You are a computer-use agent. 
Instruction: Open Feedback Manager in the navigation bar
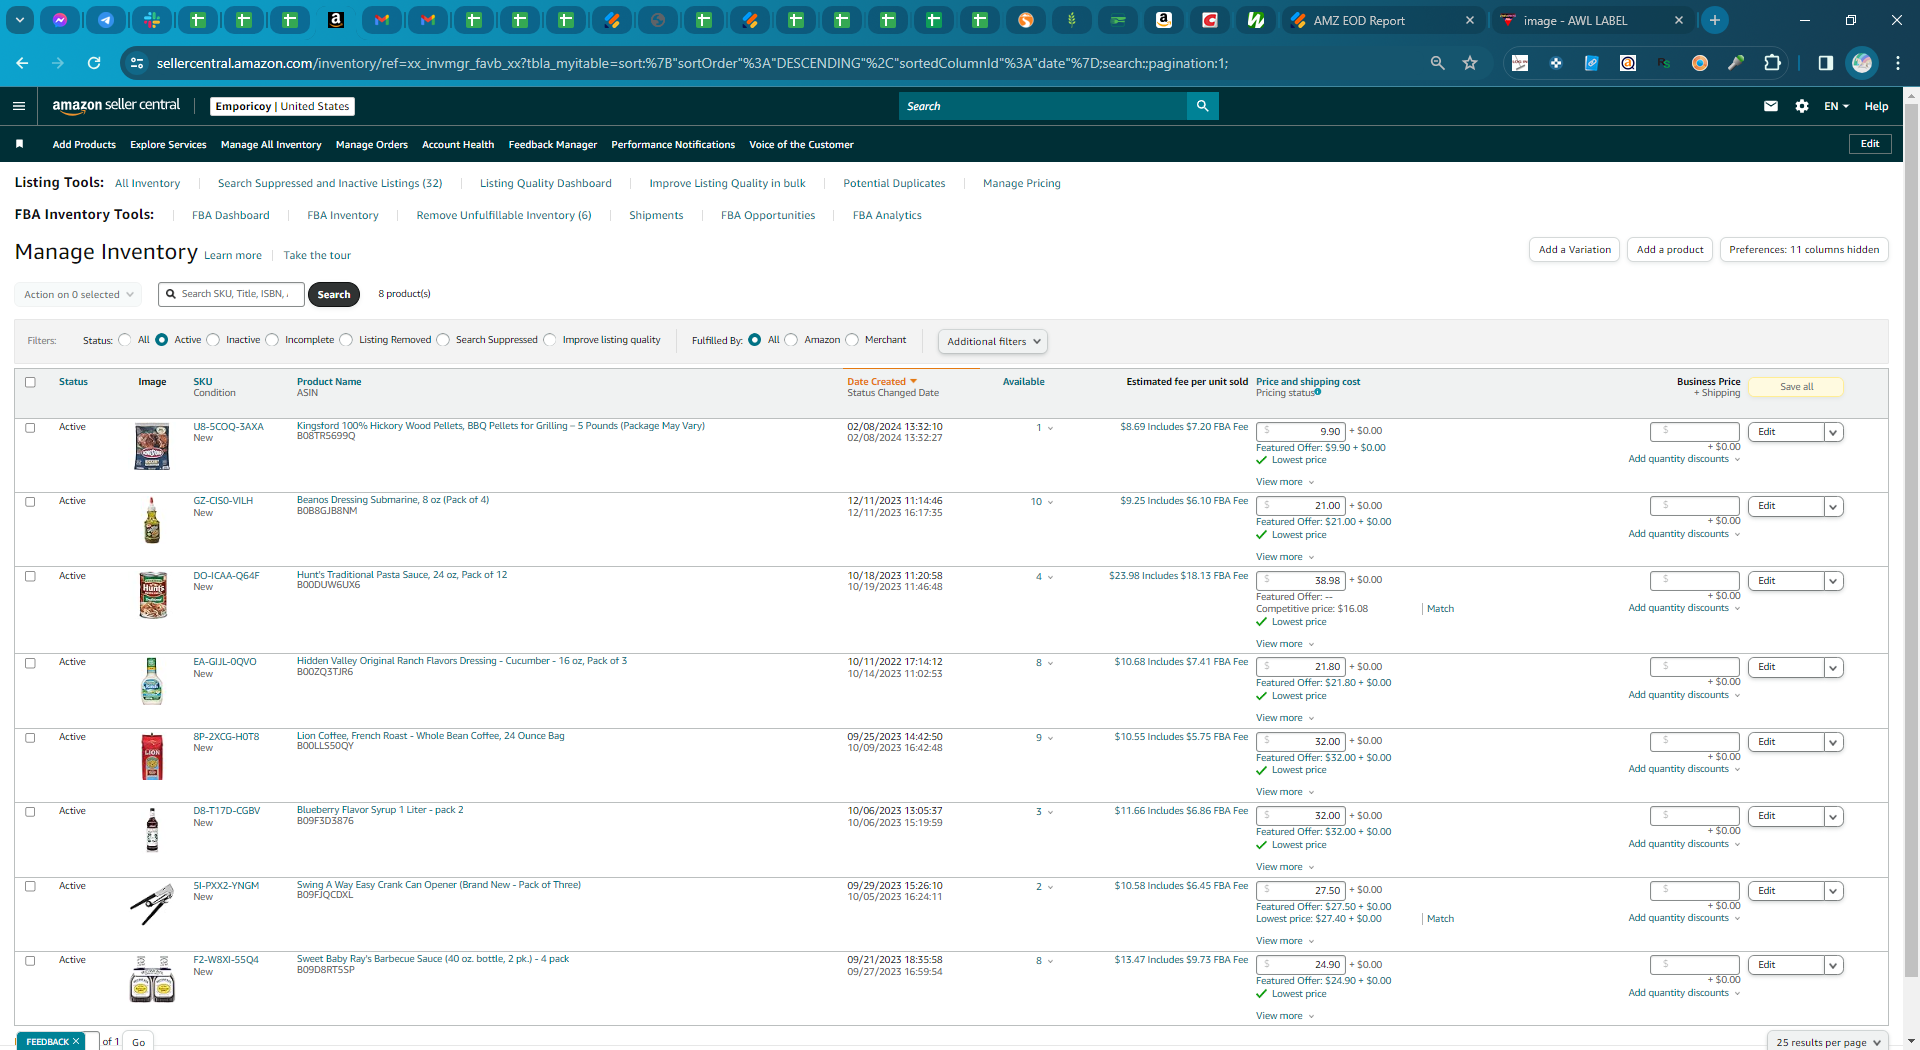[553, 145]
